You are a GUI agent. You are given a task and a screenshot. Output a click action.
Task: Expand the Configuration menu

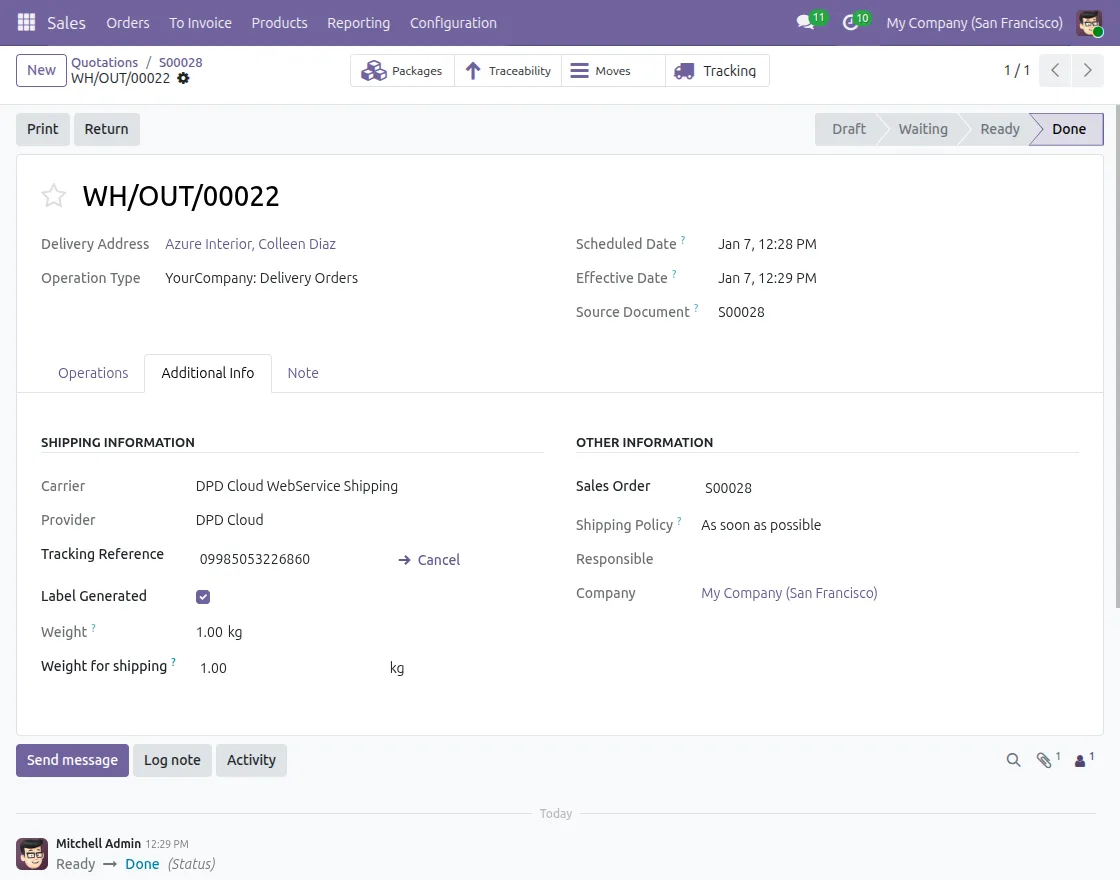pyautogui.click(x=453, y=22)
